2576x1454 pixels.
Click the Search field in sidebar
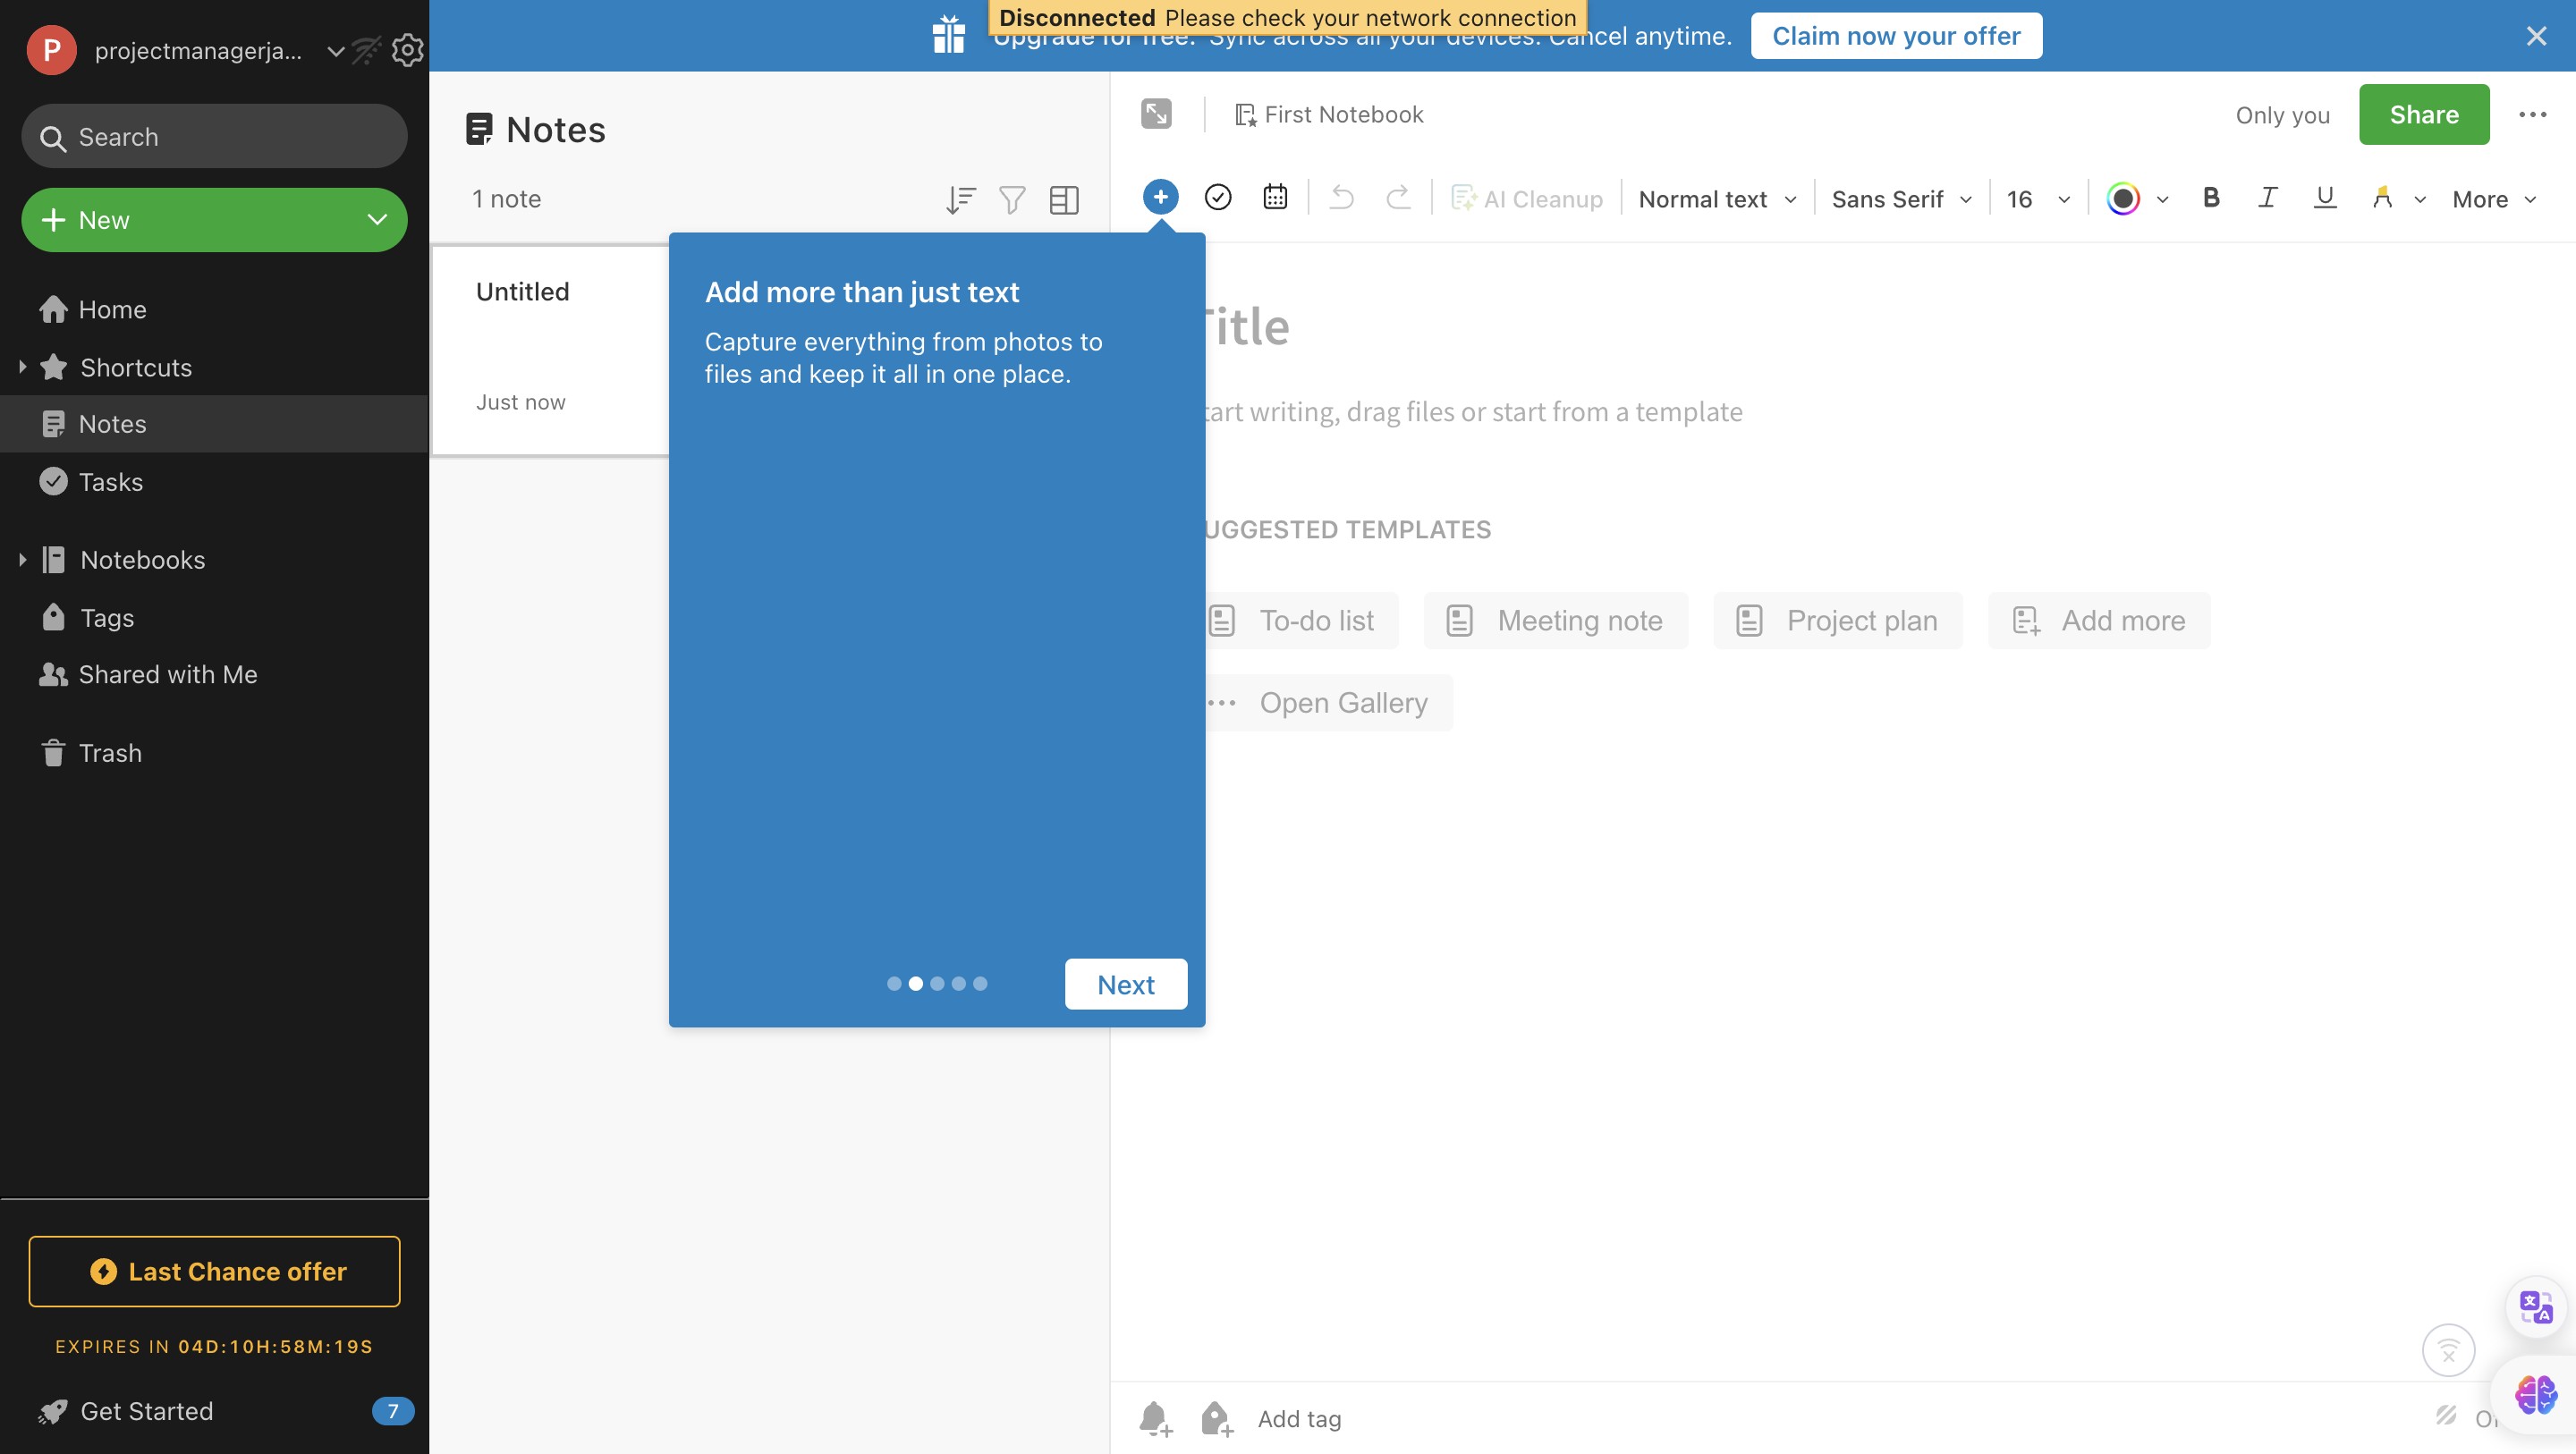point(214,137)
